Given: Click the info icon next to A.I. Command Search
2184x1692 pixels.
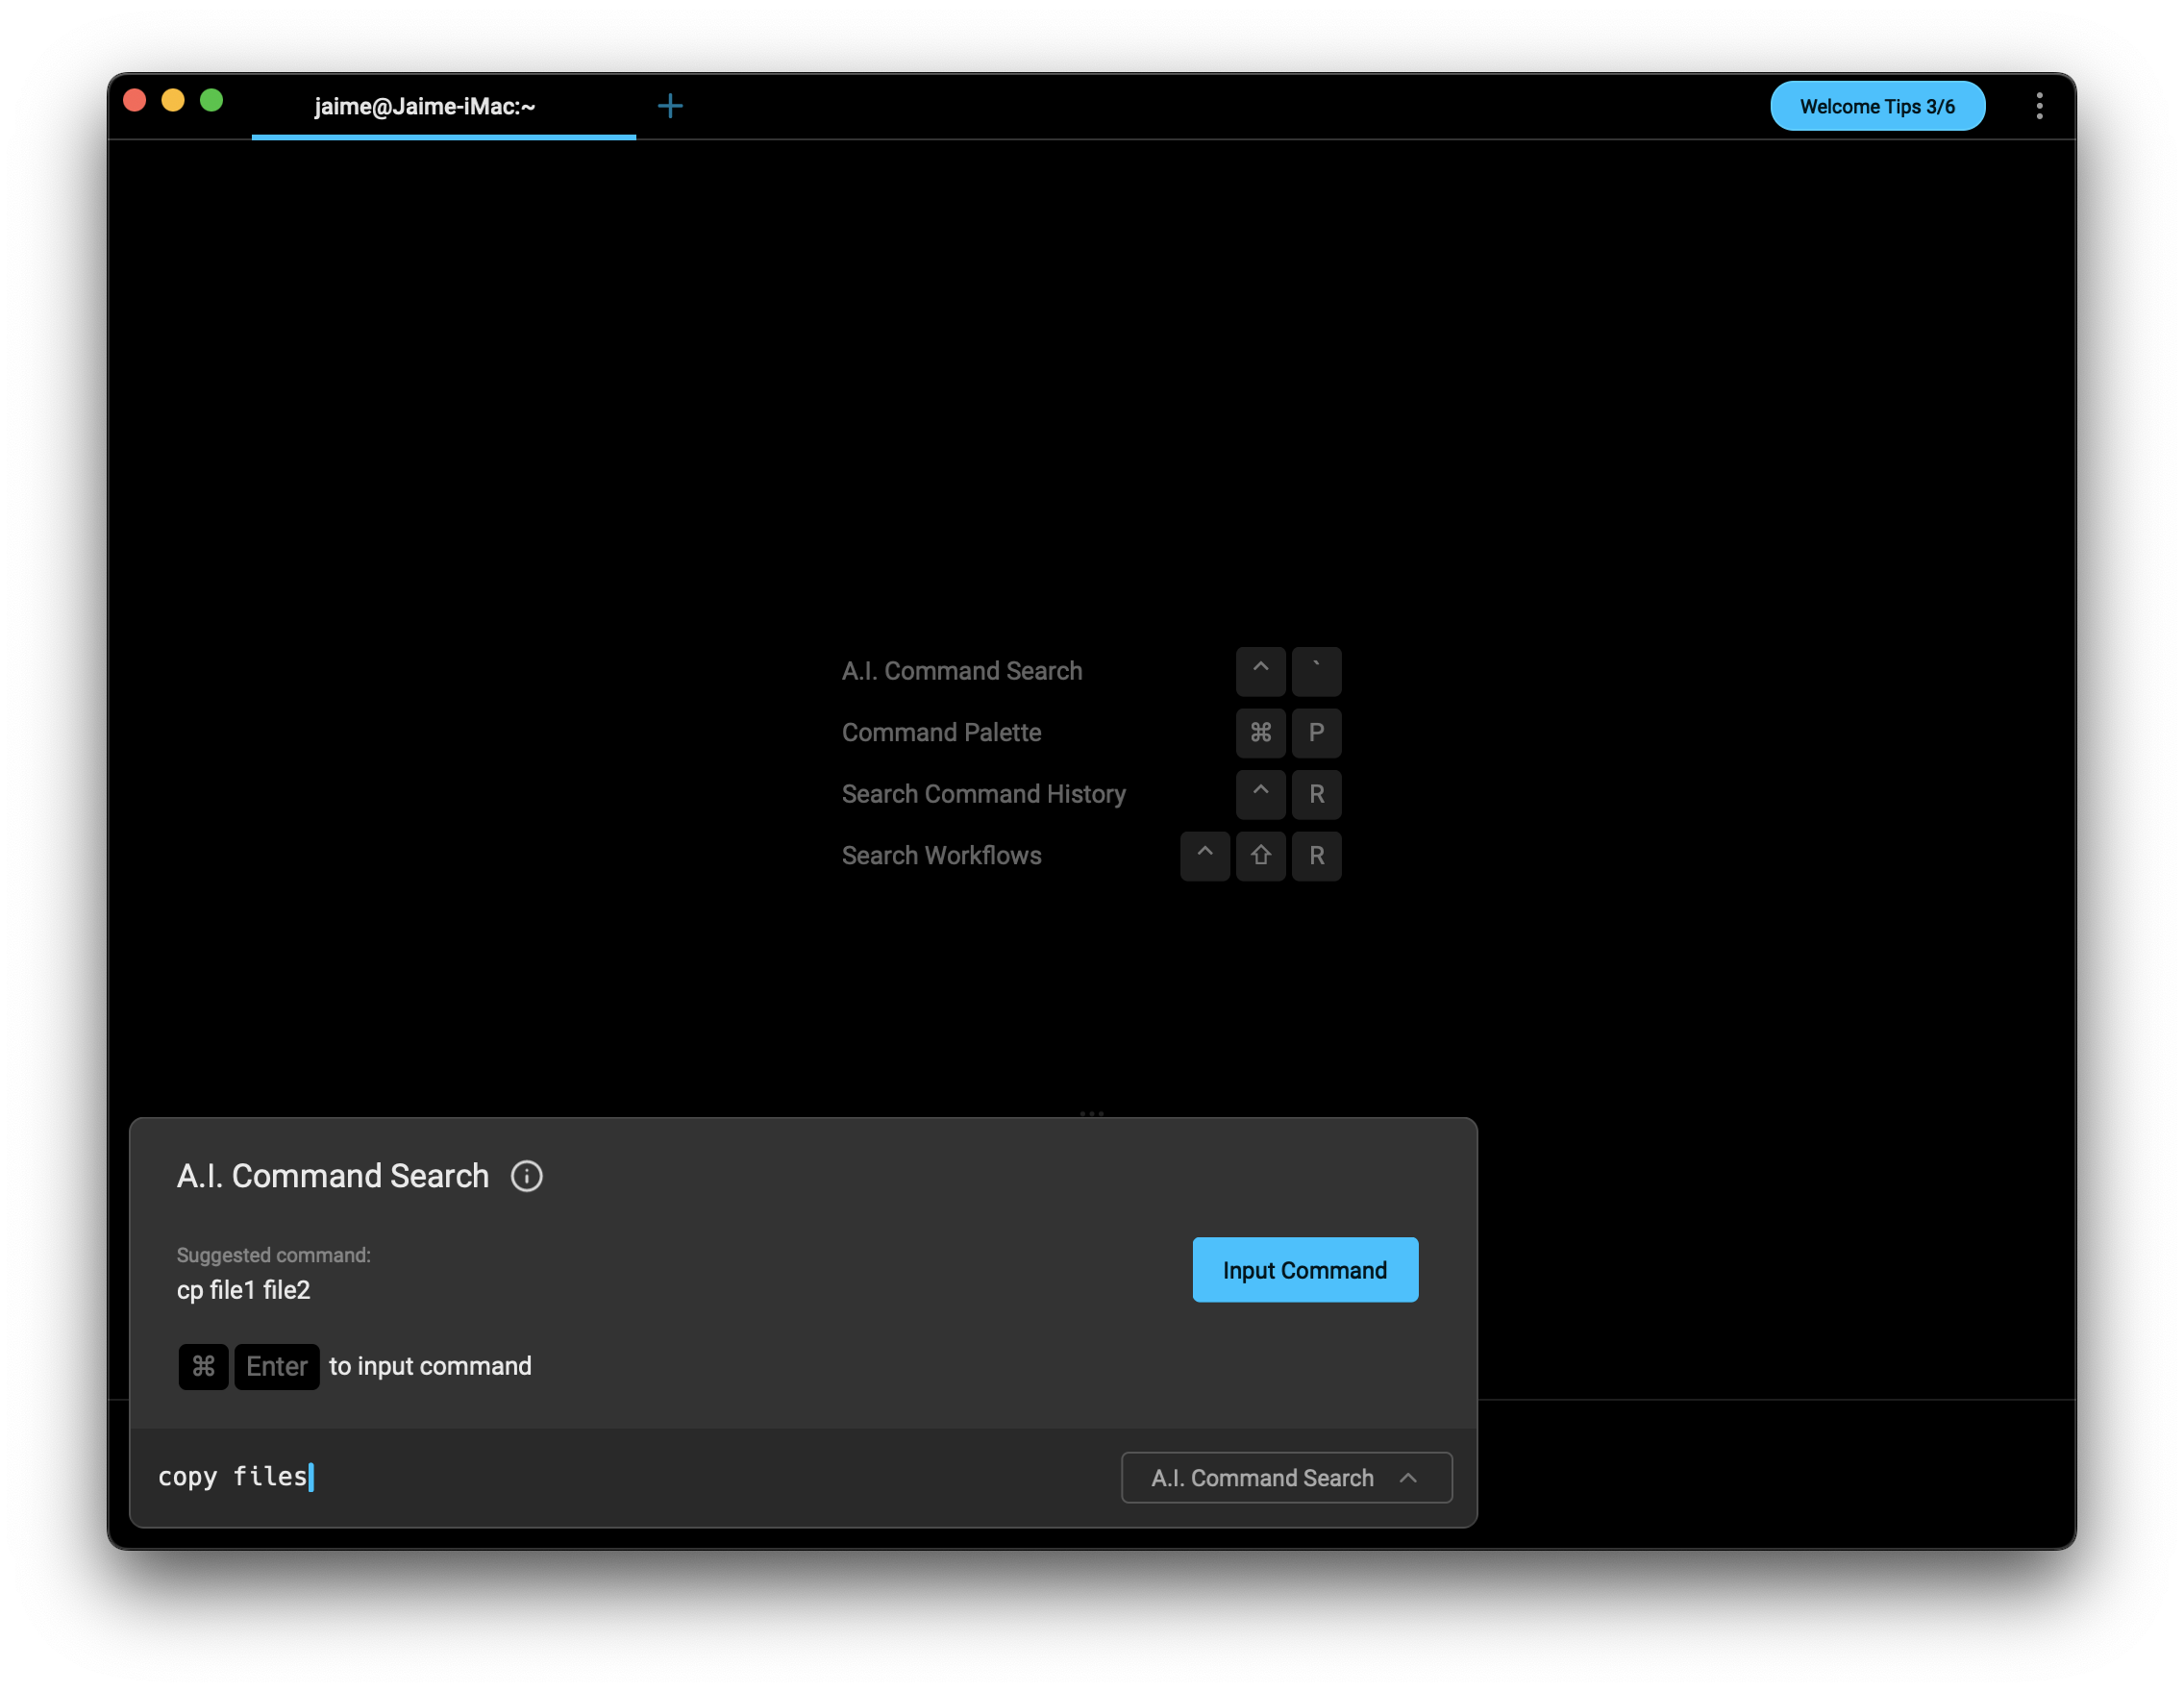Looking at the screenshot, I should (527, 1176).
